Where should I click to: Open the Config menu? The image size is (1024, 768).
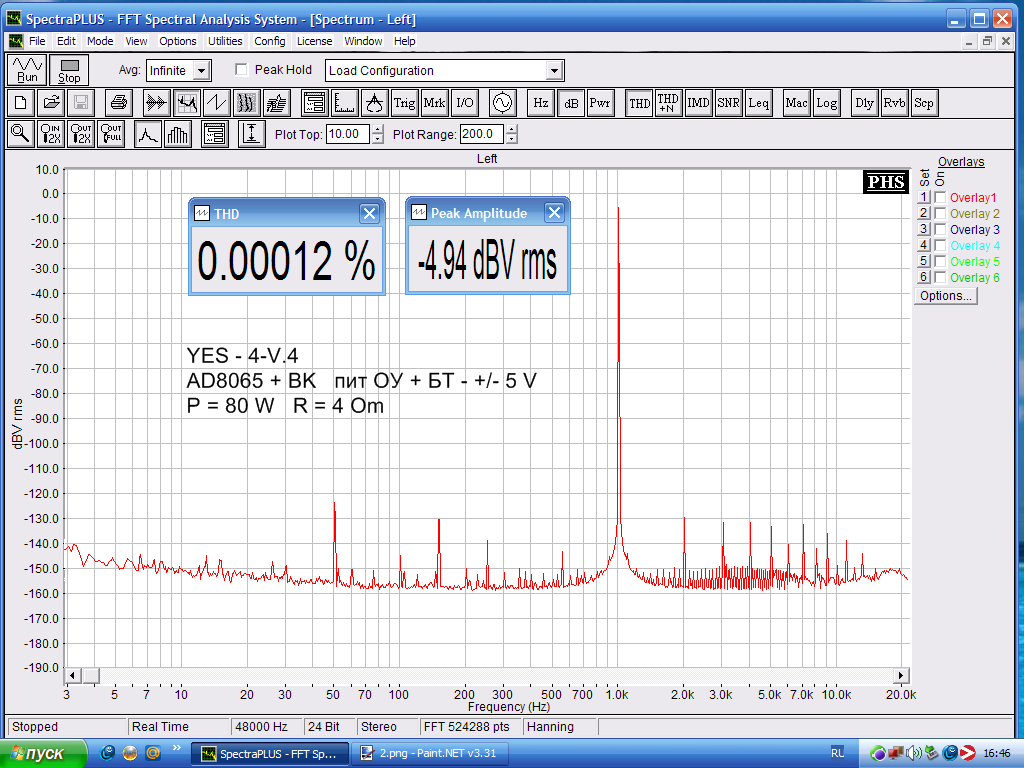pyautogui.click(x=269, y=41)
